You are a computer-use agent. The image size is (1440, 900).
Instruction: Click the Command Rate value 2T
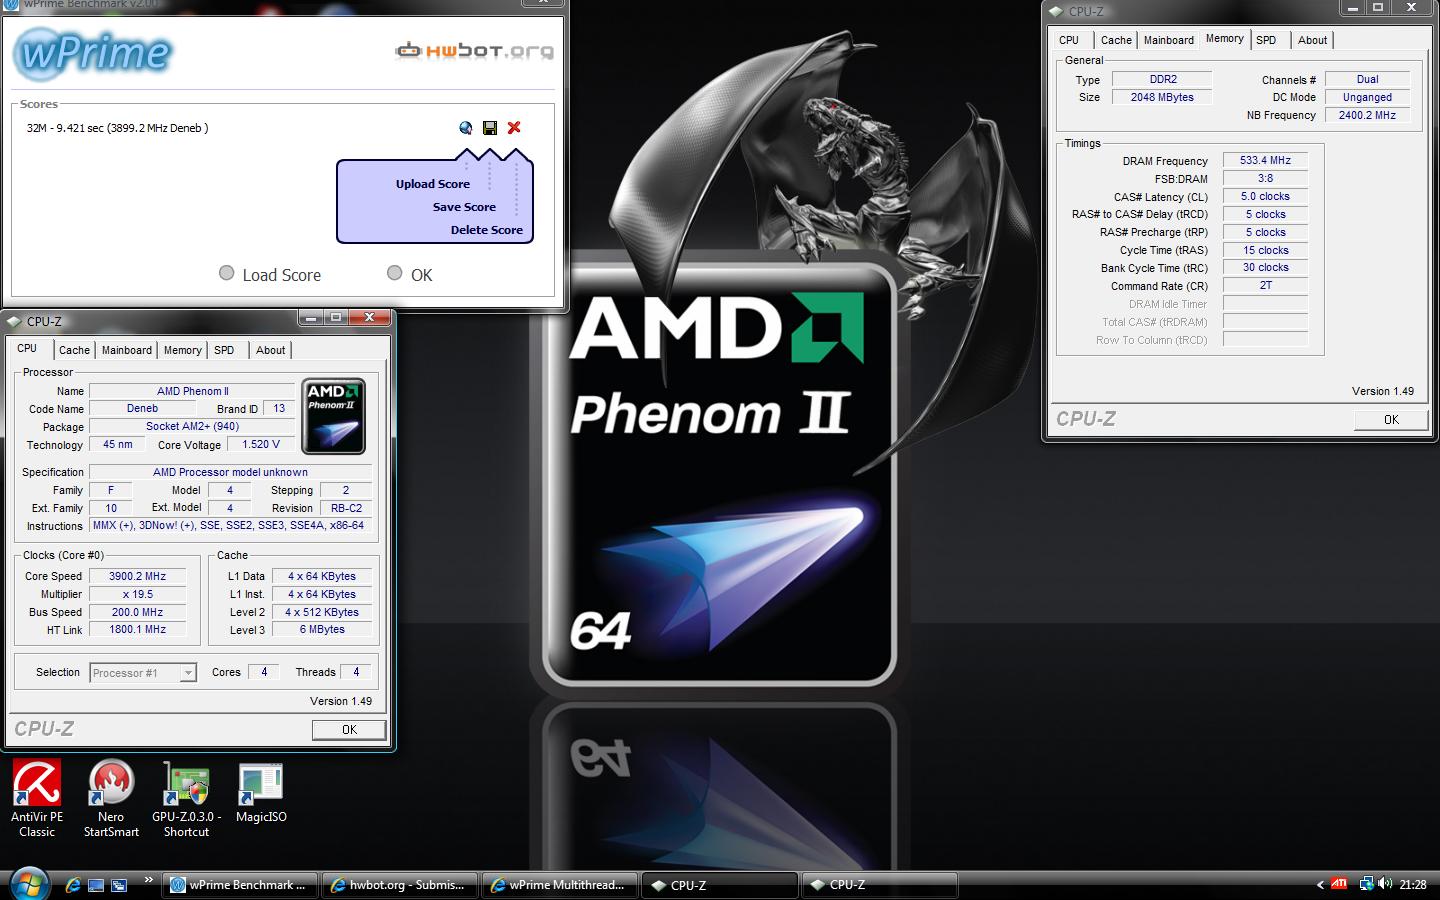point(1265,285)
